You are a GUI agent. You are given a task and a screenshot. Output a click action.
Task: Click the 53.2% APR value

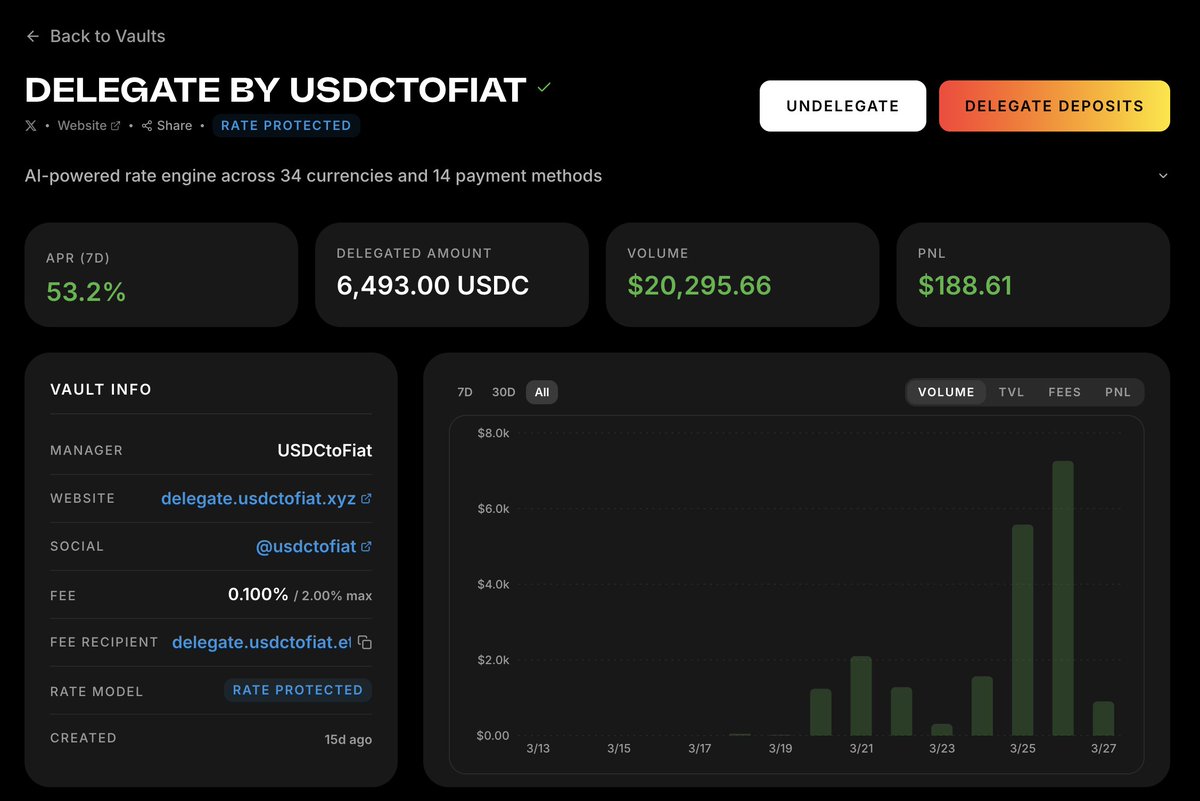(86, 292)
